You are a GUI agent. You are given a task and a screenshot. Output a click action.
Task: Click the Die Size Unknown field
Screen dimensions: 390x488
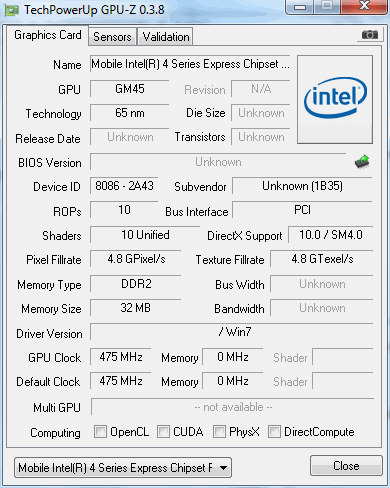261,113
